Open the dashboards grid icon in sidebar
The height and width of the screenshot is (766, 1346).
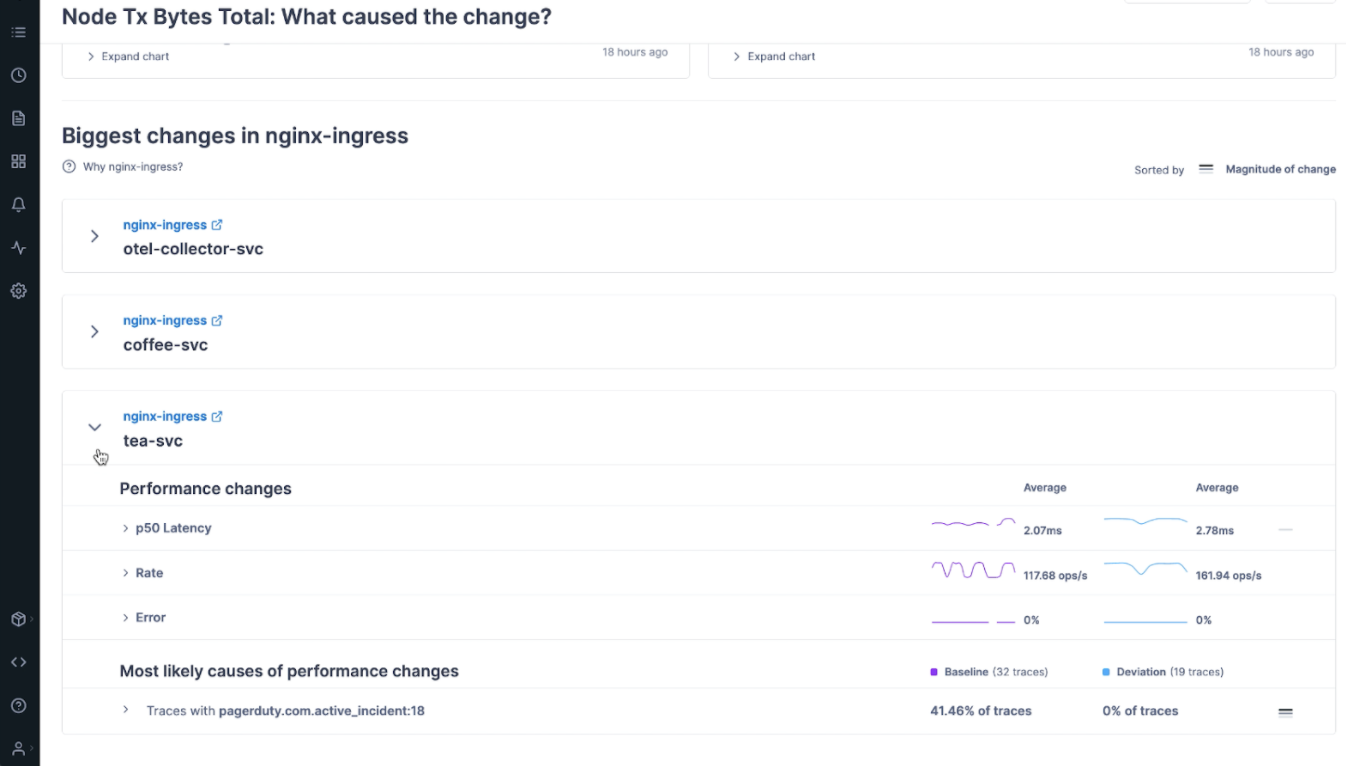click(x=18, y=161)
